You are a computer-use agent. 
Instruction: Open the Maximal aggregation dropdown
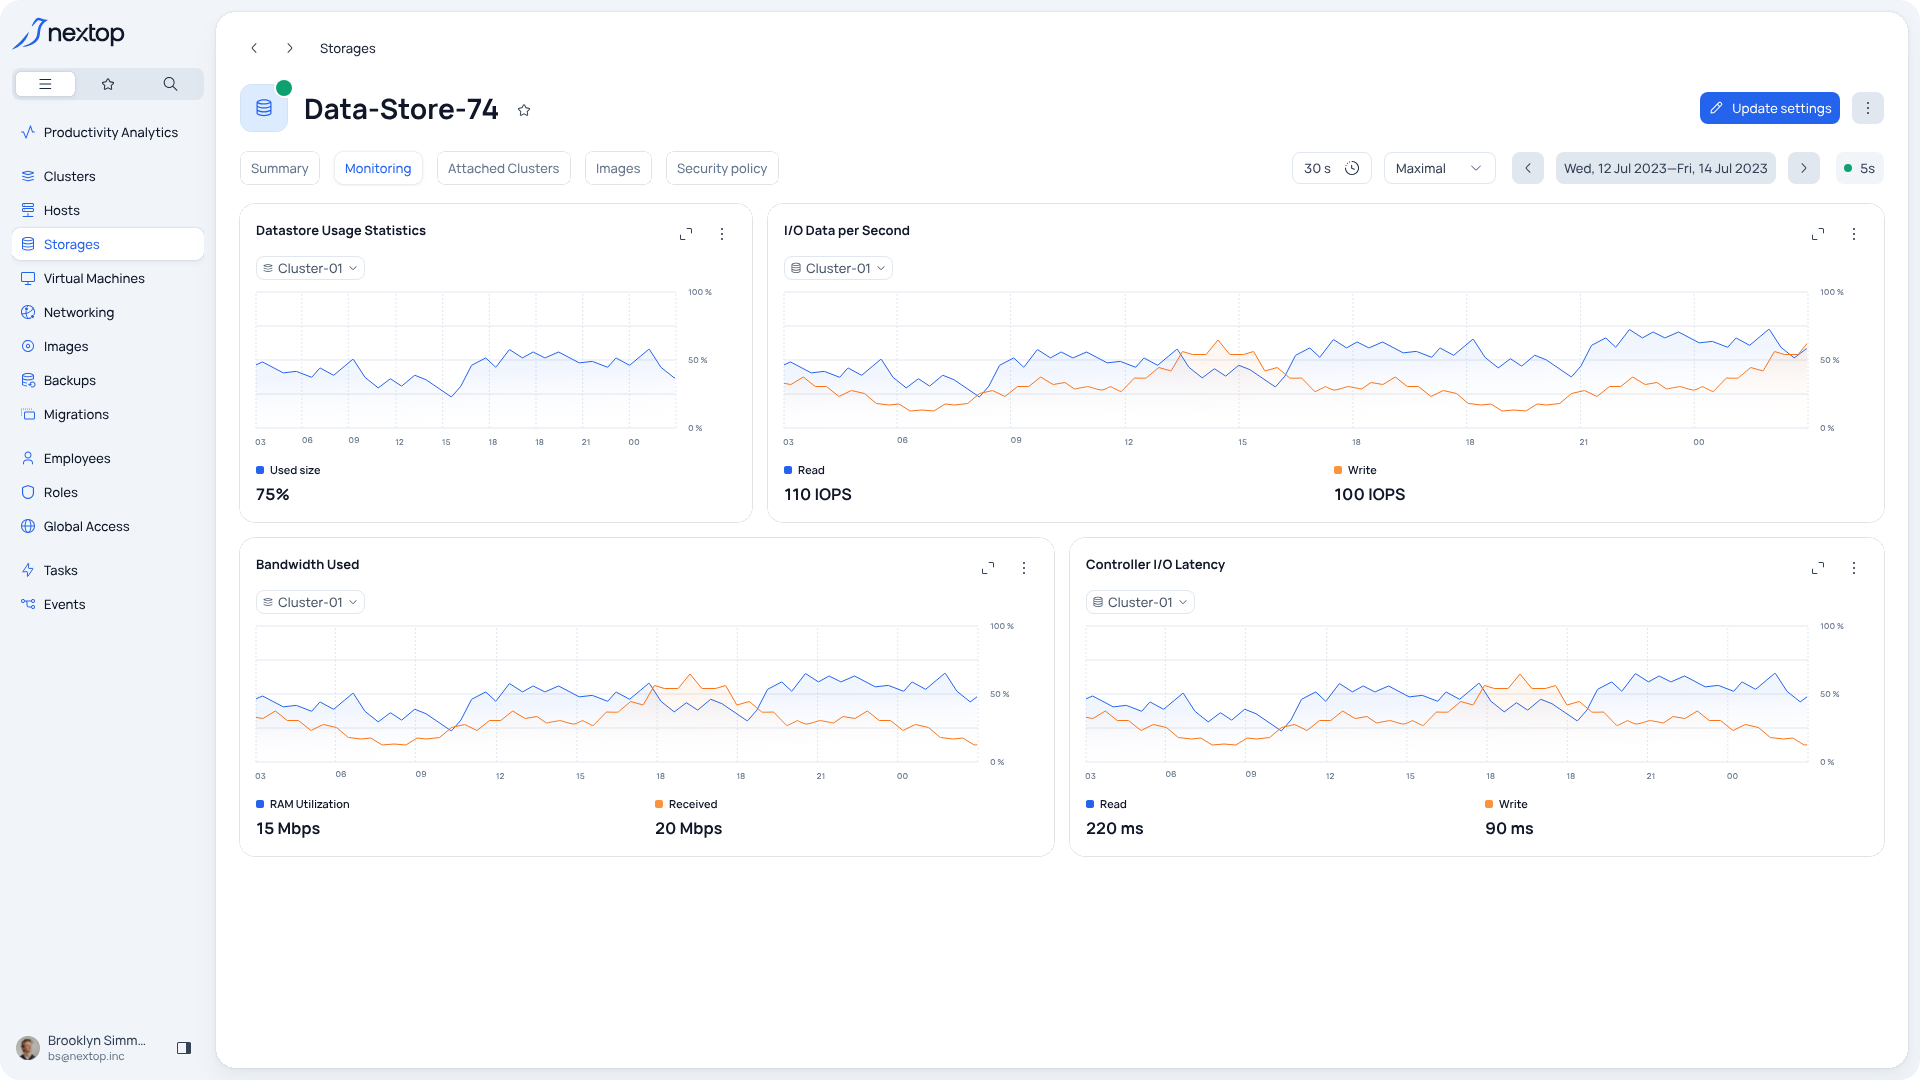[1438, 168]
